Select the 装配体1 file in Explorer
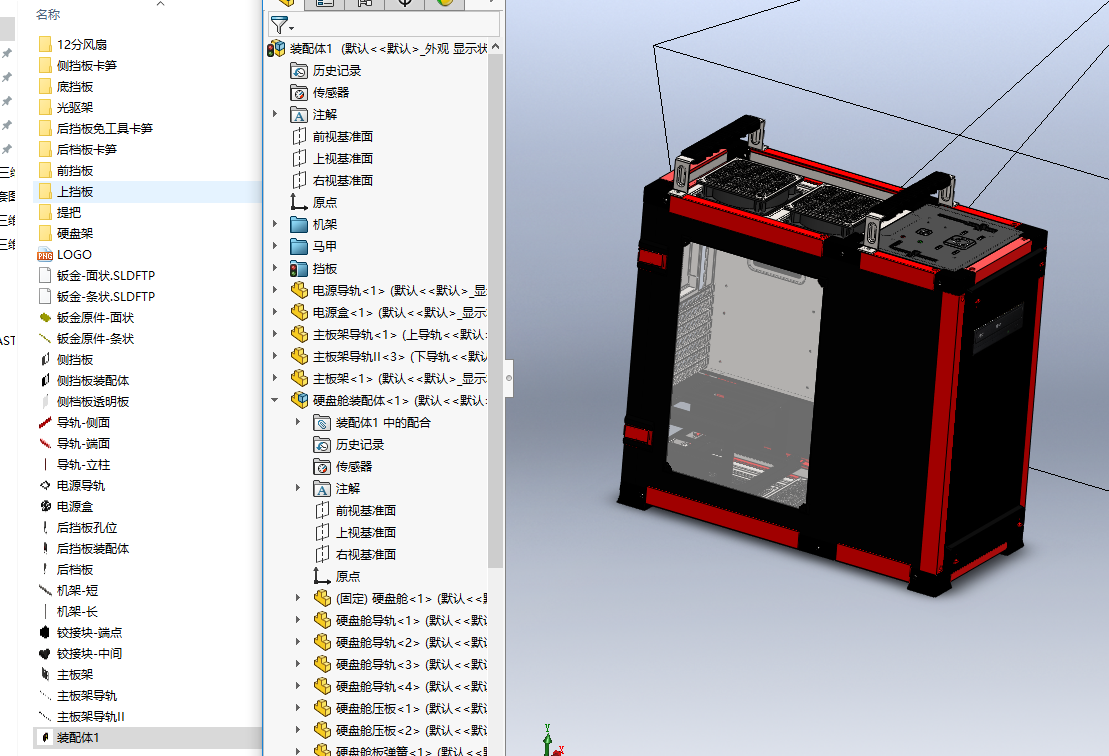The width and height of the screenshot is (1109, 756). point(78,738)
